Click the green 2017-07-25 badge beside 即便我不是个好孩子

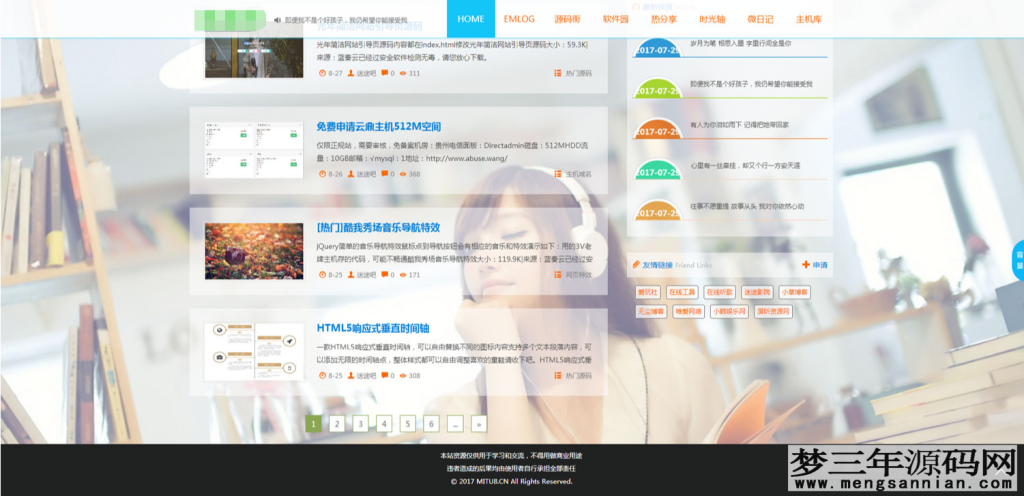click(x=658, y=90)
